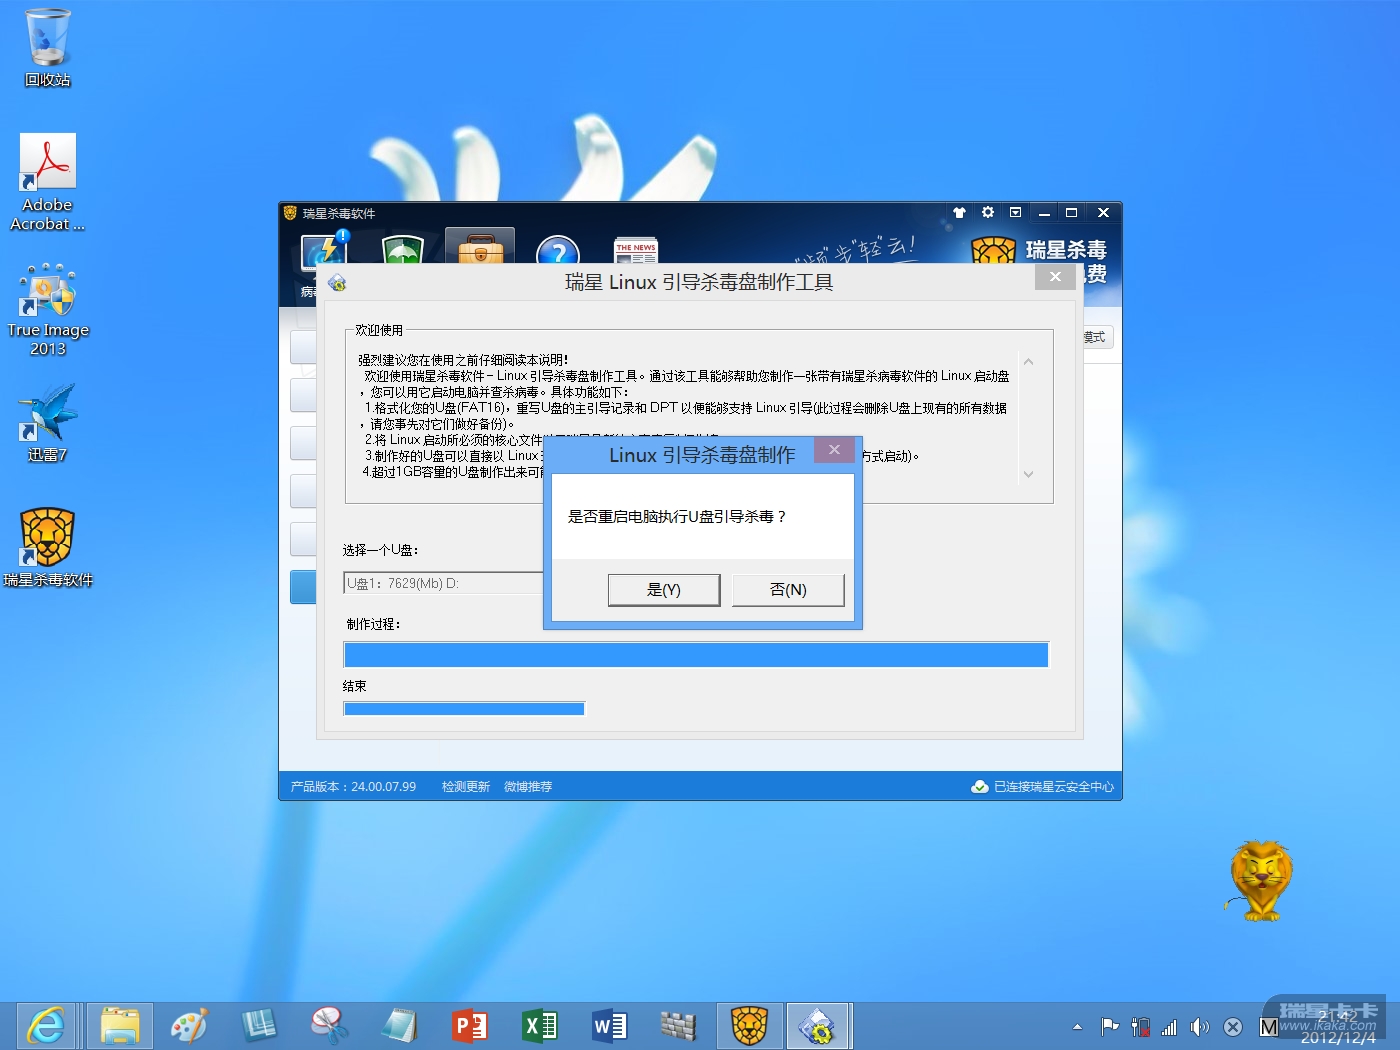1400x1050 pixels.
Task: Open File Explorer from taskbar
Action: pos(120,1026)
